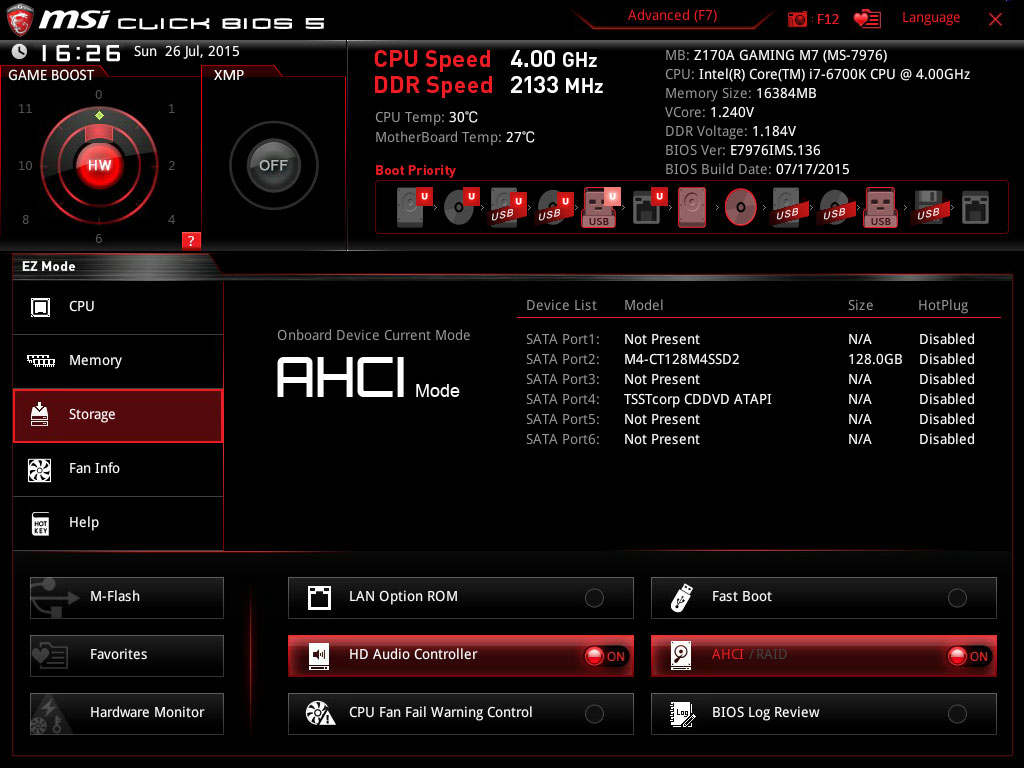This screenshot has width=1024, height=768.
Task: Select the UEFI USB CD/DVD boot icon
Action: click(555, 208)
